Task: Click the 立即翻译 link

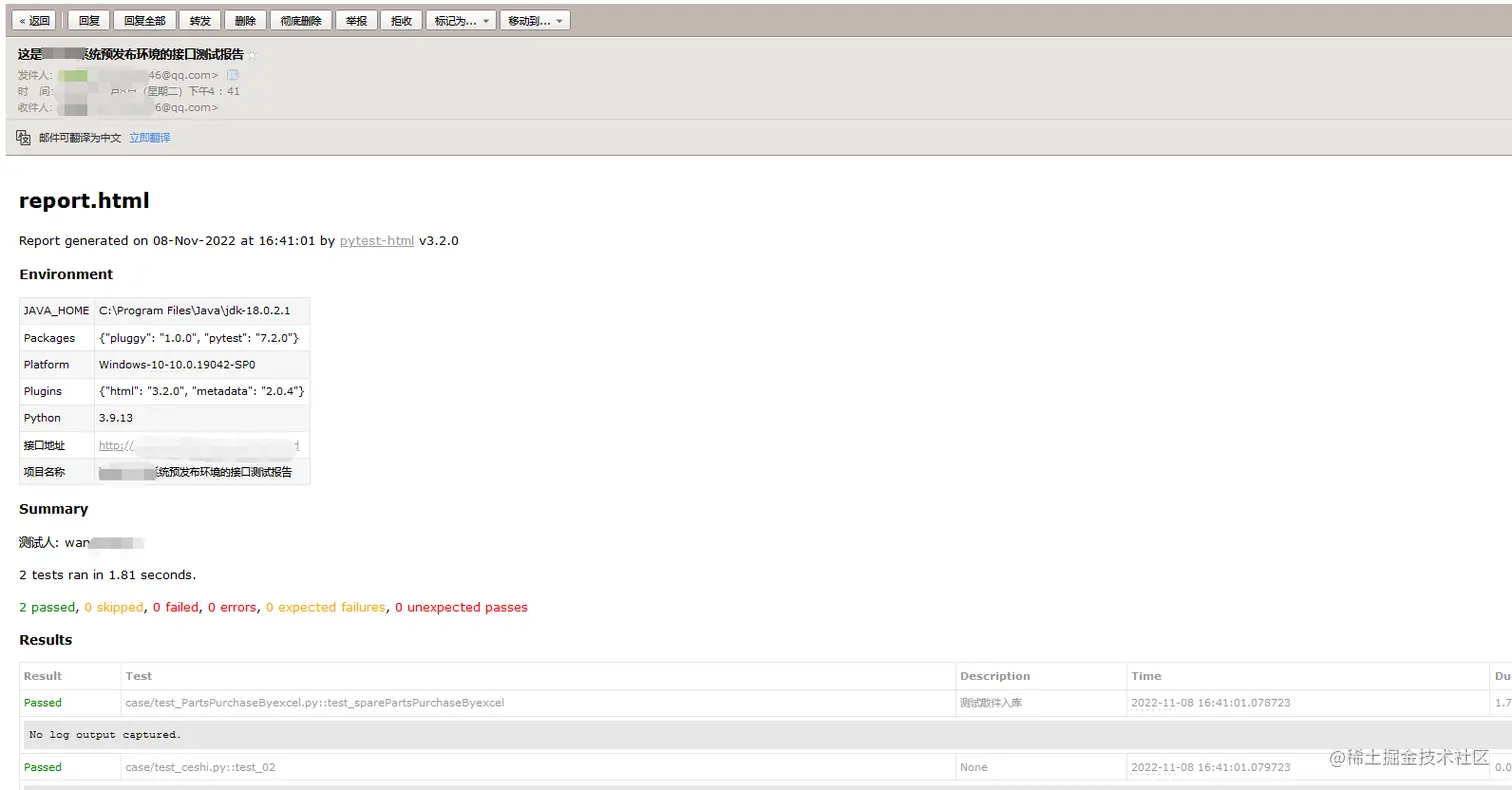Action: click(150, 138)
